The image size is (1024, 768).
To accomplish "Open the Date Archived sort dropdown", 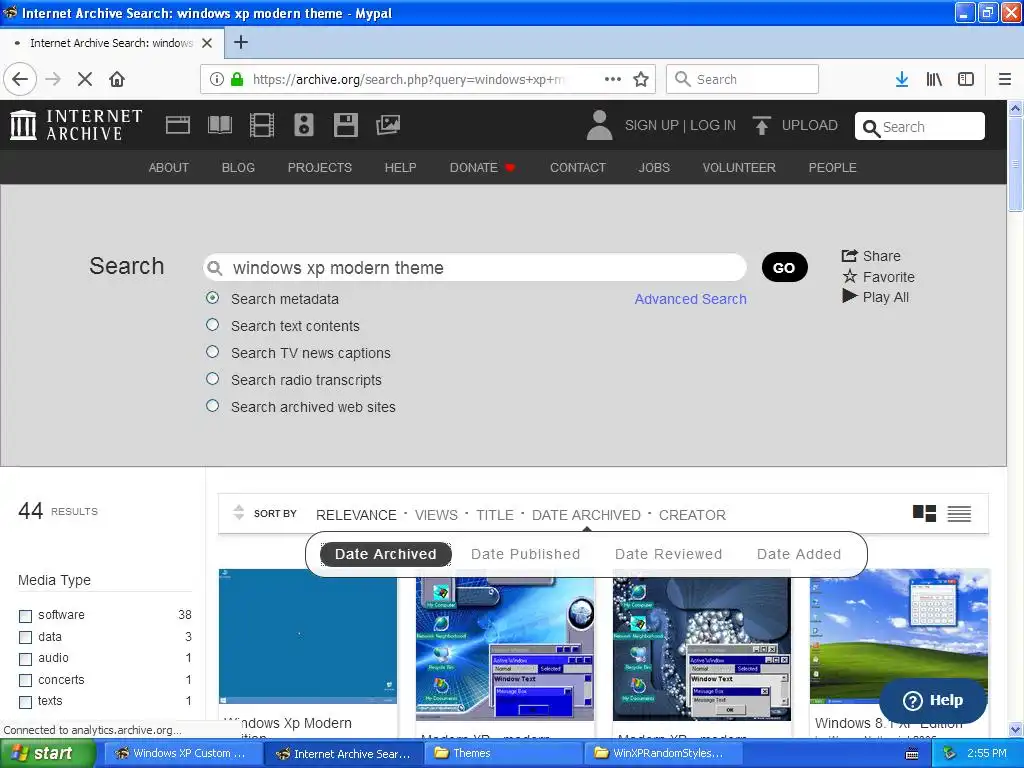I will [586, 515].
